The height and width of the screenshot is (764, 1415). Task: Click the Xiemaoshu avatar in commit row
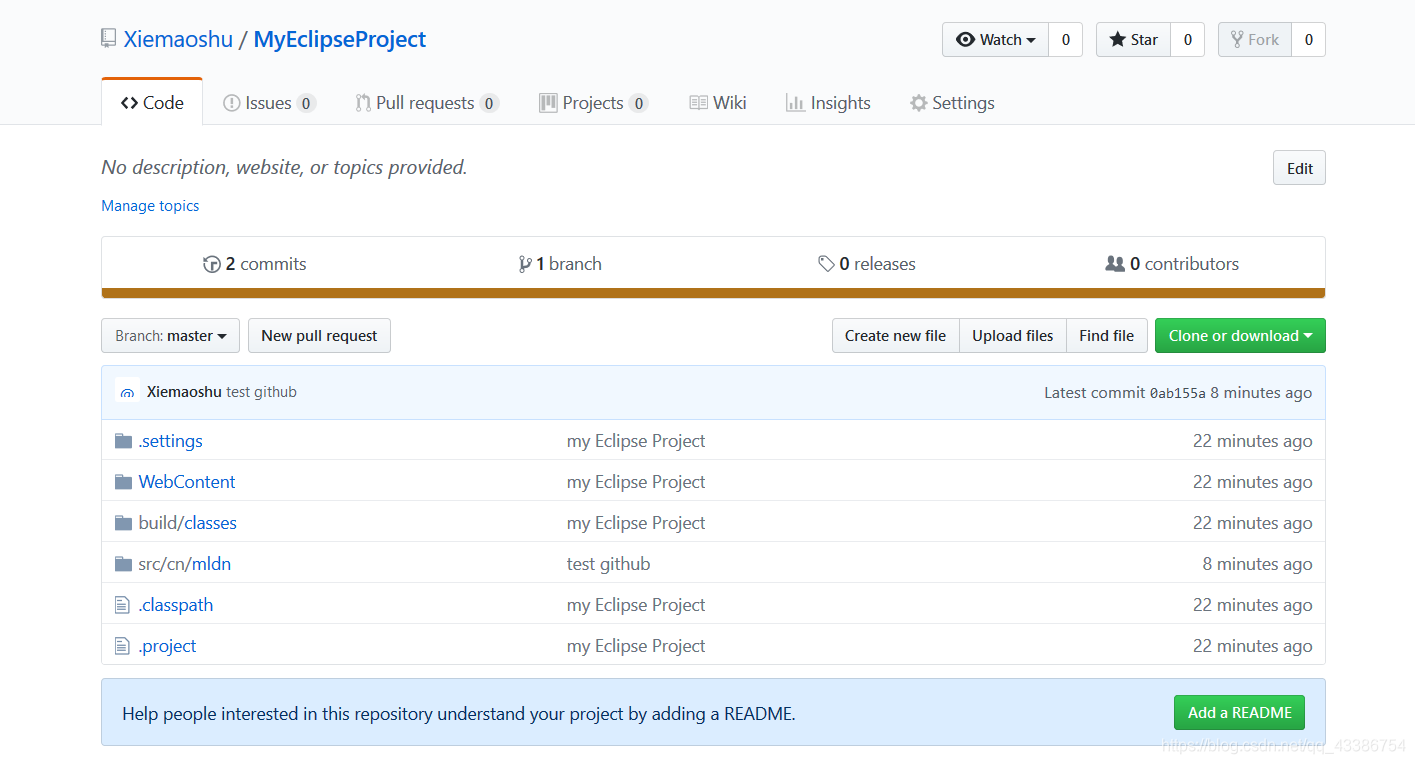127,392
